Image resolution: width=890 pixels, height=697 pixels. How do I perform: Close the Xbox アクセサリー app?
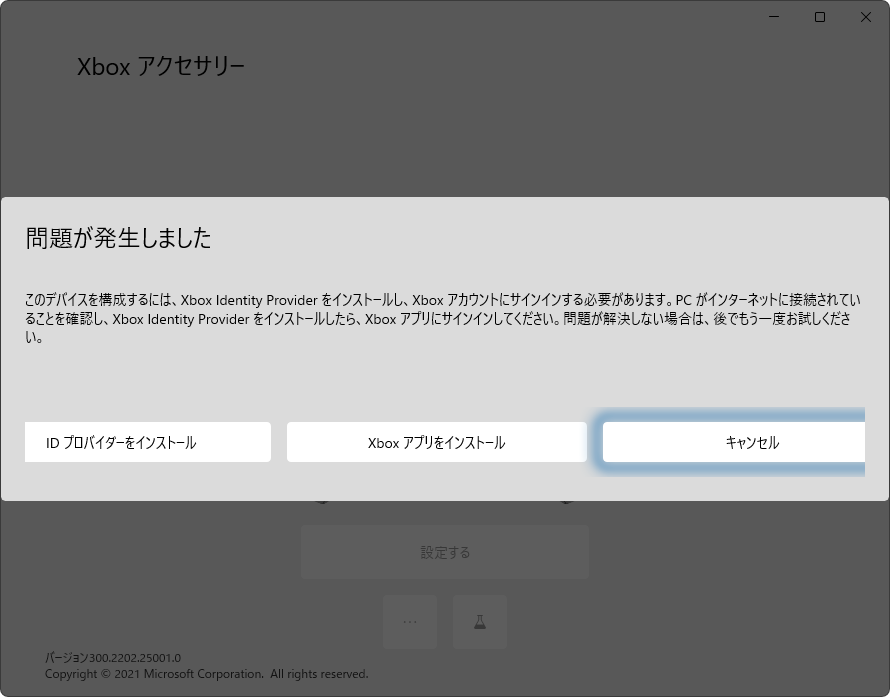865,17
